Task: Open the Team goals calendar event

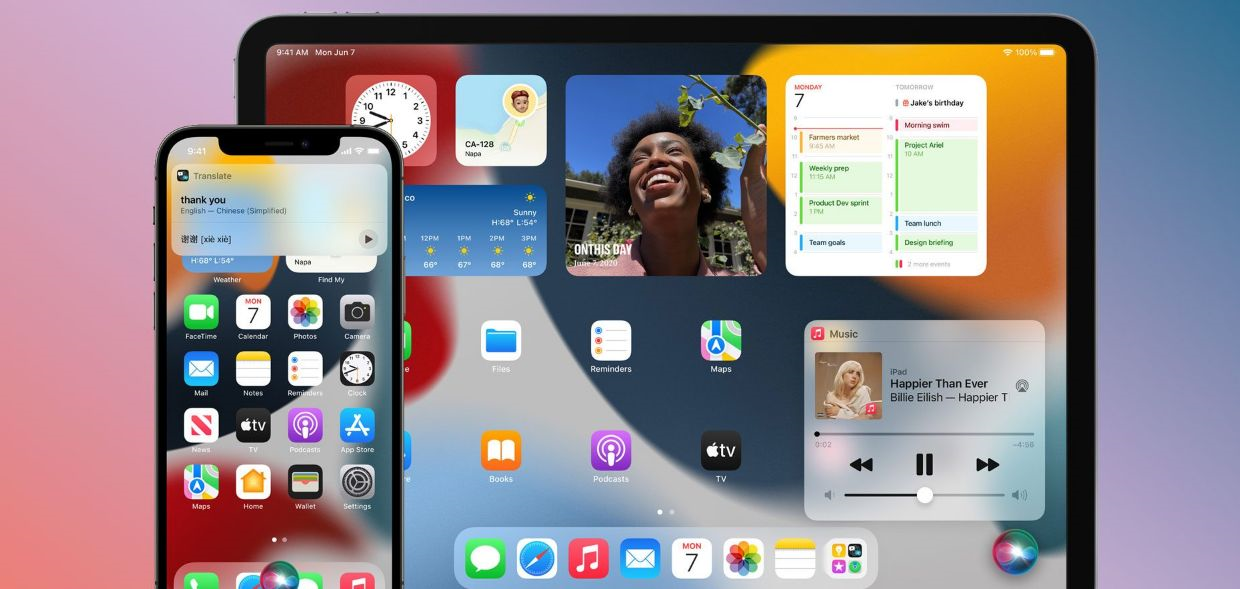Action: tap(841, 242)
